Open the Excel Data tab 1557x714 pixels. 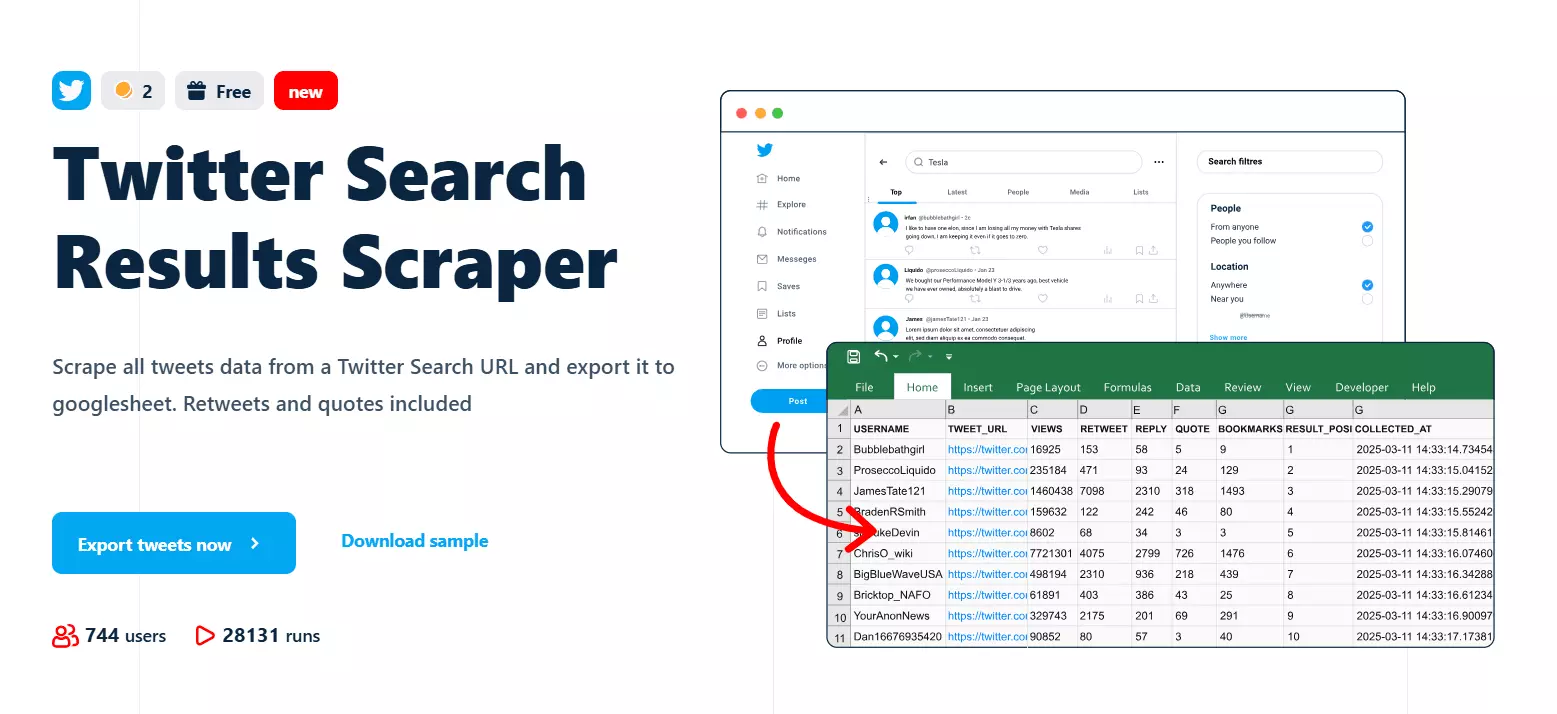[1188, 387]
